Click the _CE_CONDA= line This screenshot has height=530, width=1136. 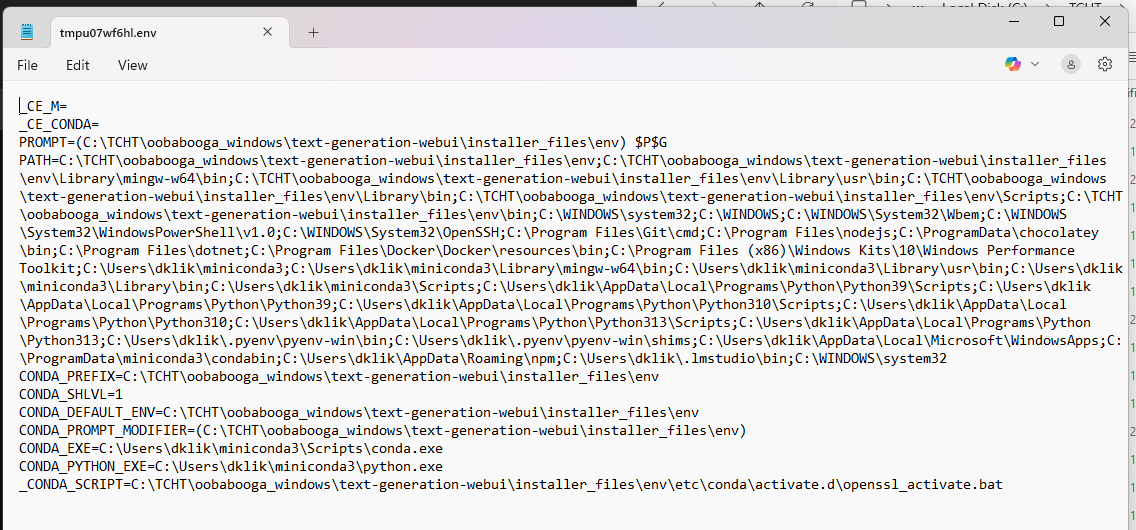[x=59, y=124]
